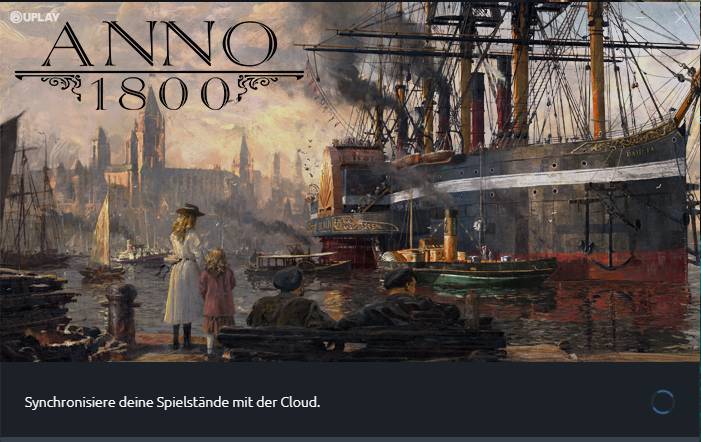Click the yellow funnel of the tugboat
This screenshot has width=701, height=442.
[x=450, y=235]
